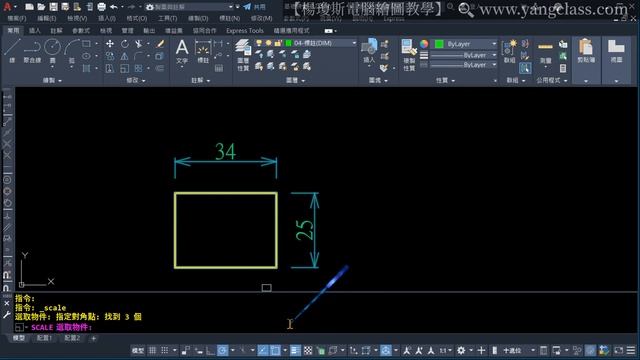Viewport: 640px width, 360px height.
Task: Expand the Layers (圖層) panel
Action: click(295, 80)
